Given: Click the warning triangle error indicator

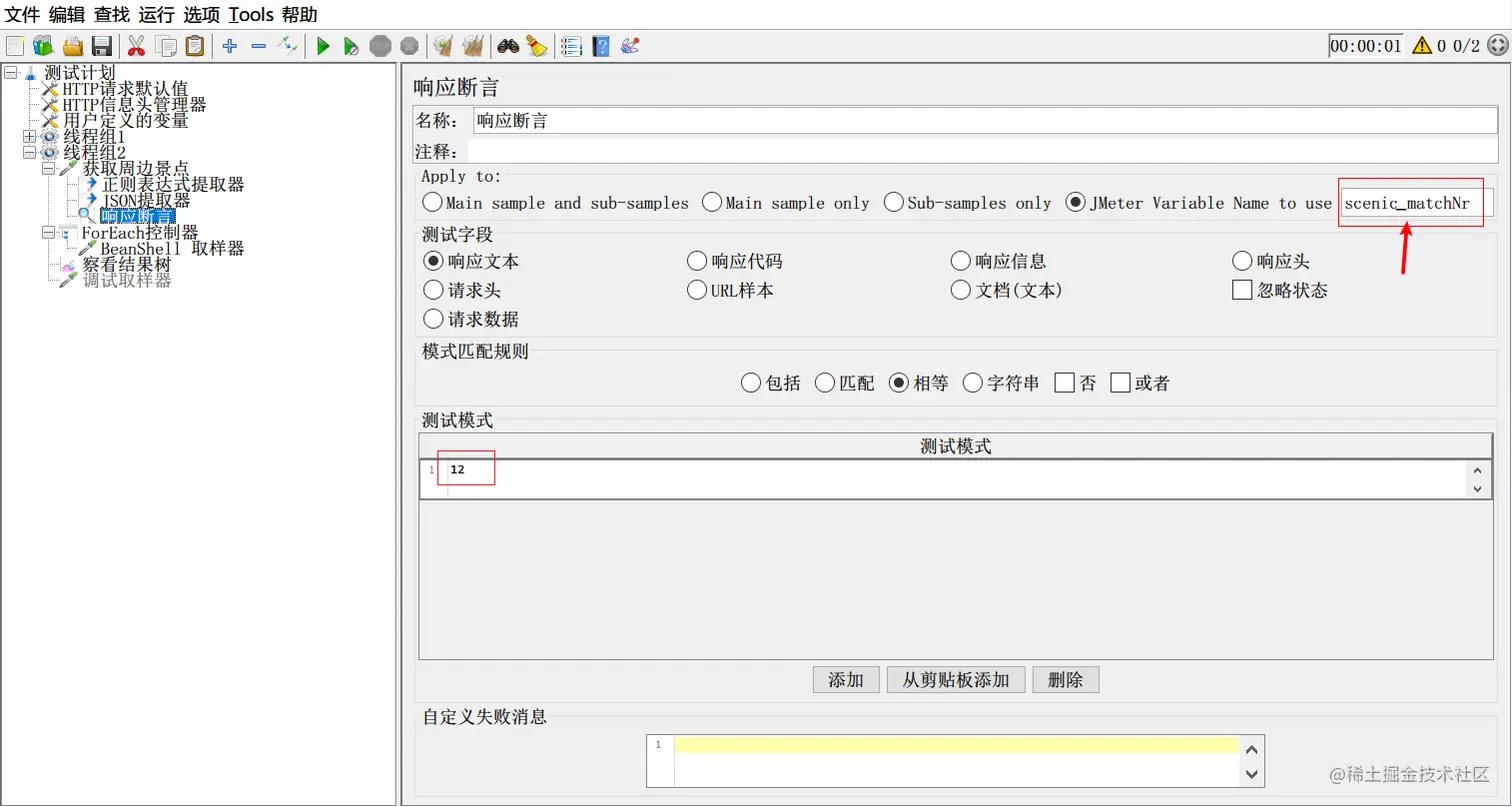Looking at the screenshot, I should click(1420, 44).
